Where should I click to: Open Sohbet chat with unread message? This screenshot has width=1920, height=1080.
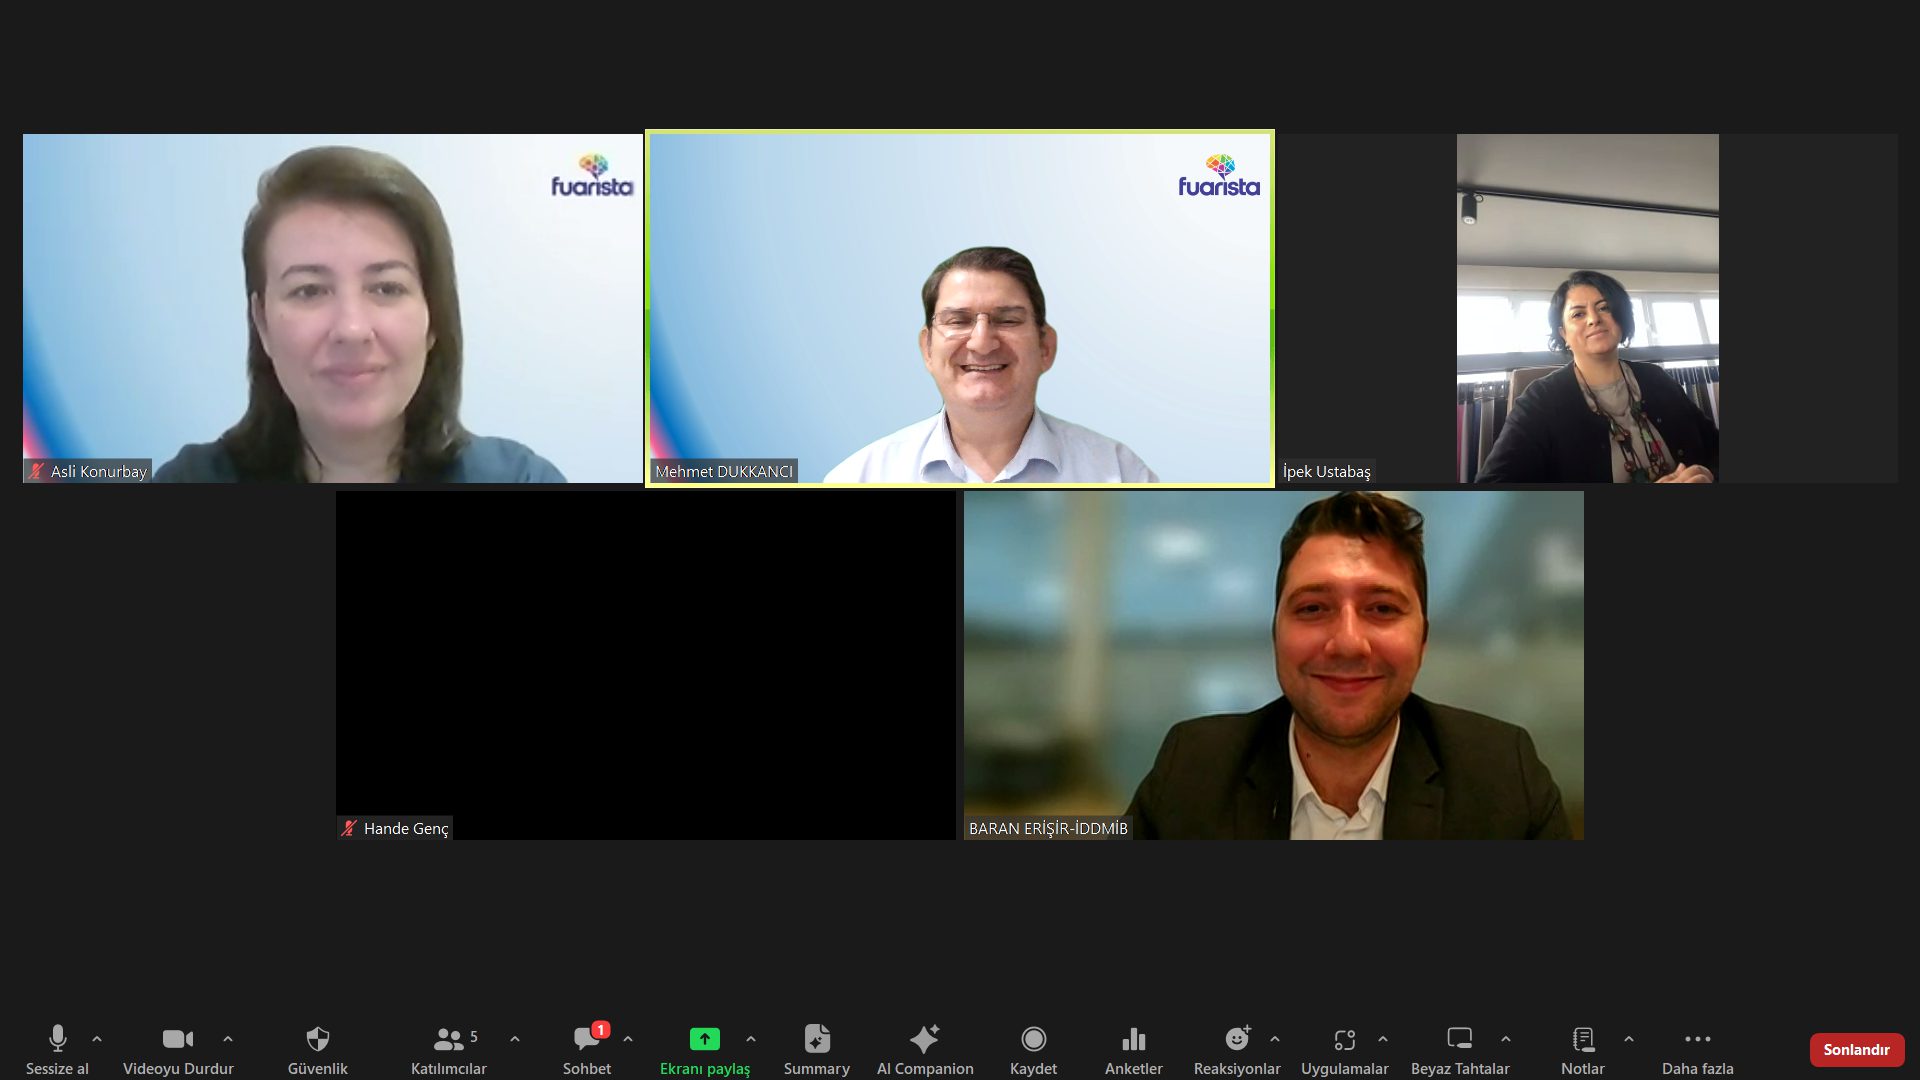[587, 1040]
